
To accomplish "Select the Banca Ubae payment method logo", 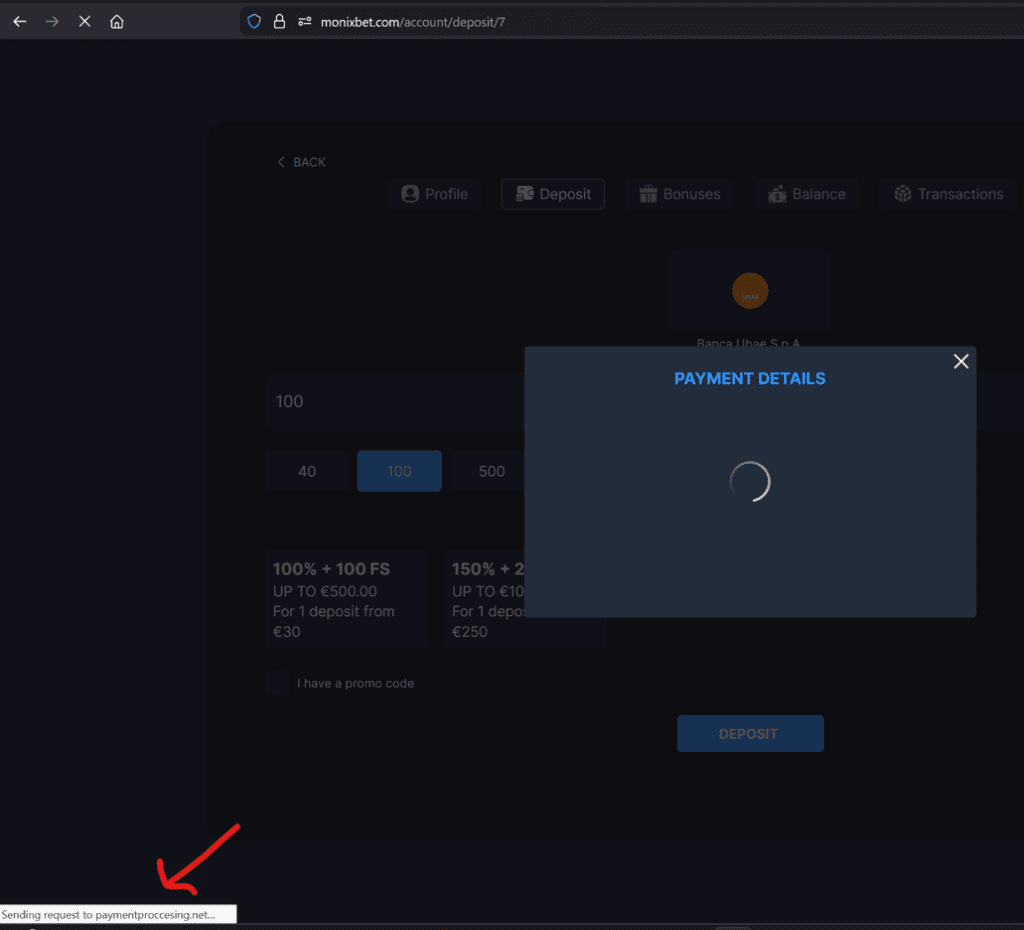I will tap(750, 291).
